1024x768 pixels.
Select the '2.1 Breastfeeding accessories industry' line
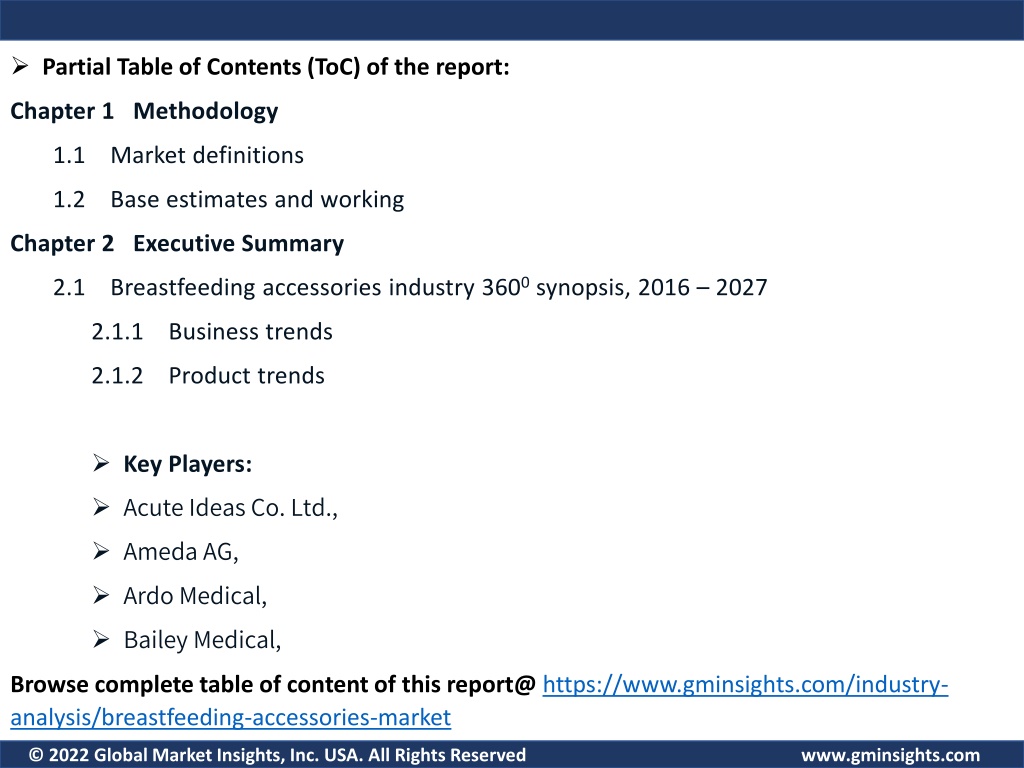[410, 287]
